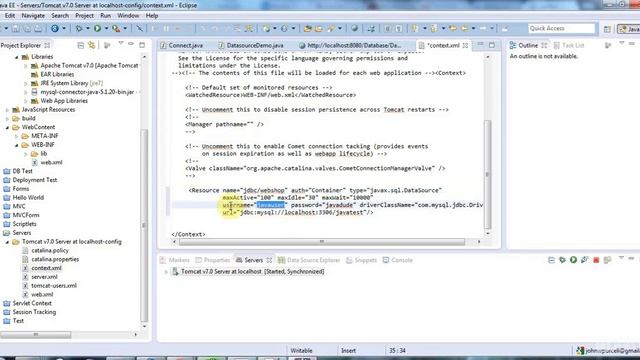This screenshot has width=640, height=360.
Task: Maximize the editor area
Action: (x=492, y=45)
